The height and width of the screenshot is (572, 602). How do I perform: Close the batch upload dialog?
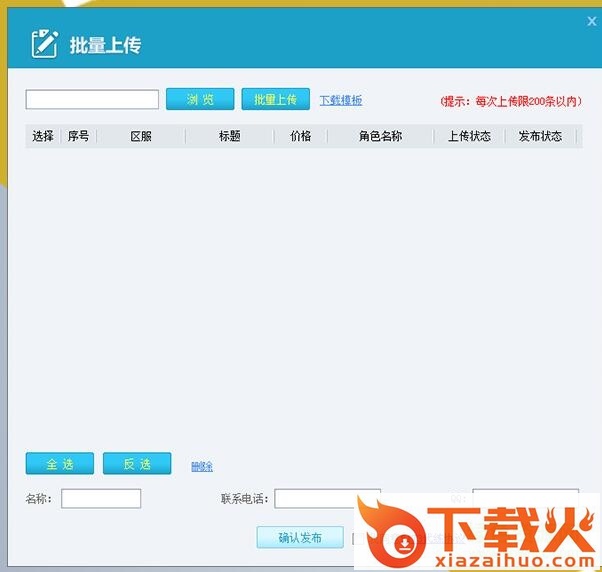[591, 22]
